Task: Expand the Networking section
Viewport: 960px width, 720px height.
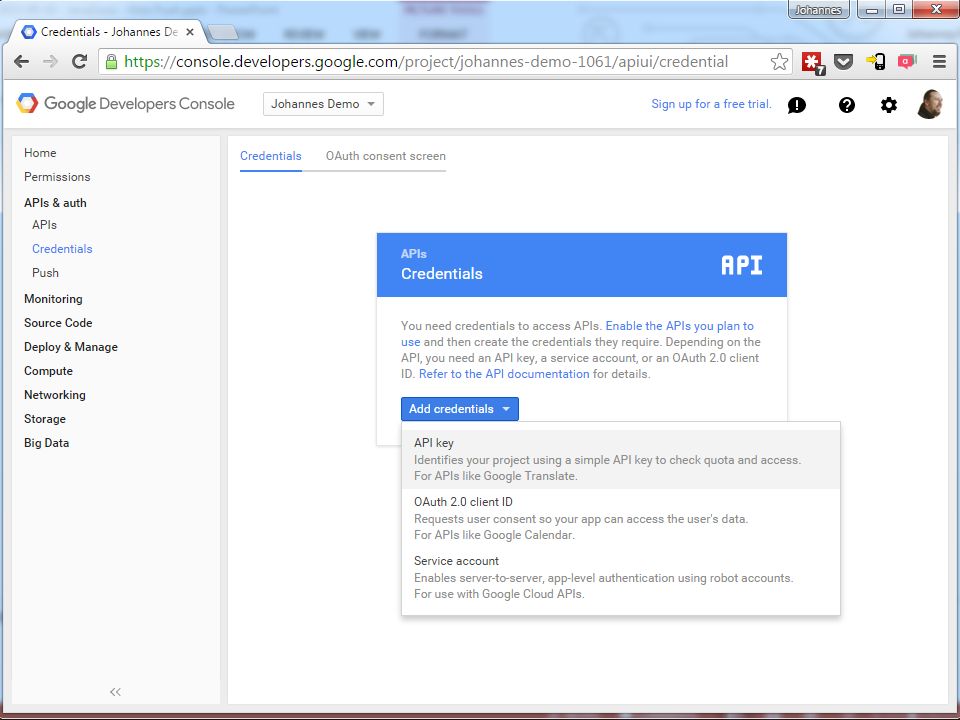Action: click(55, 395)
